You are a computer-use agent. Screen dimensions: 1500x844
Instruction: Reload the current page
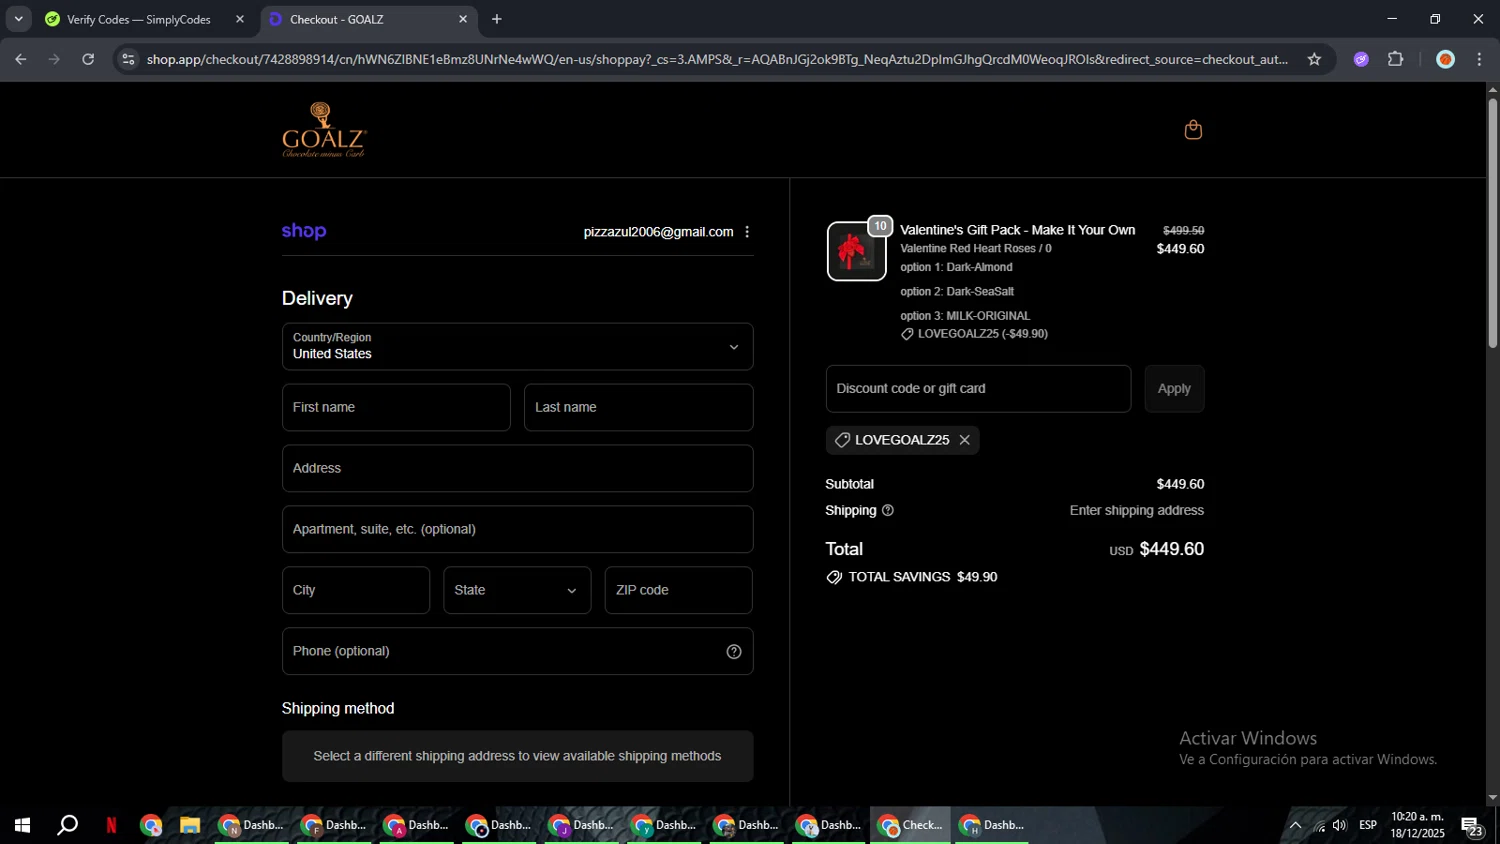pyautogui.click(x=88, y=60)
